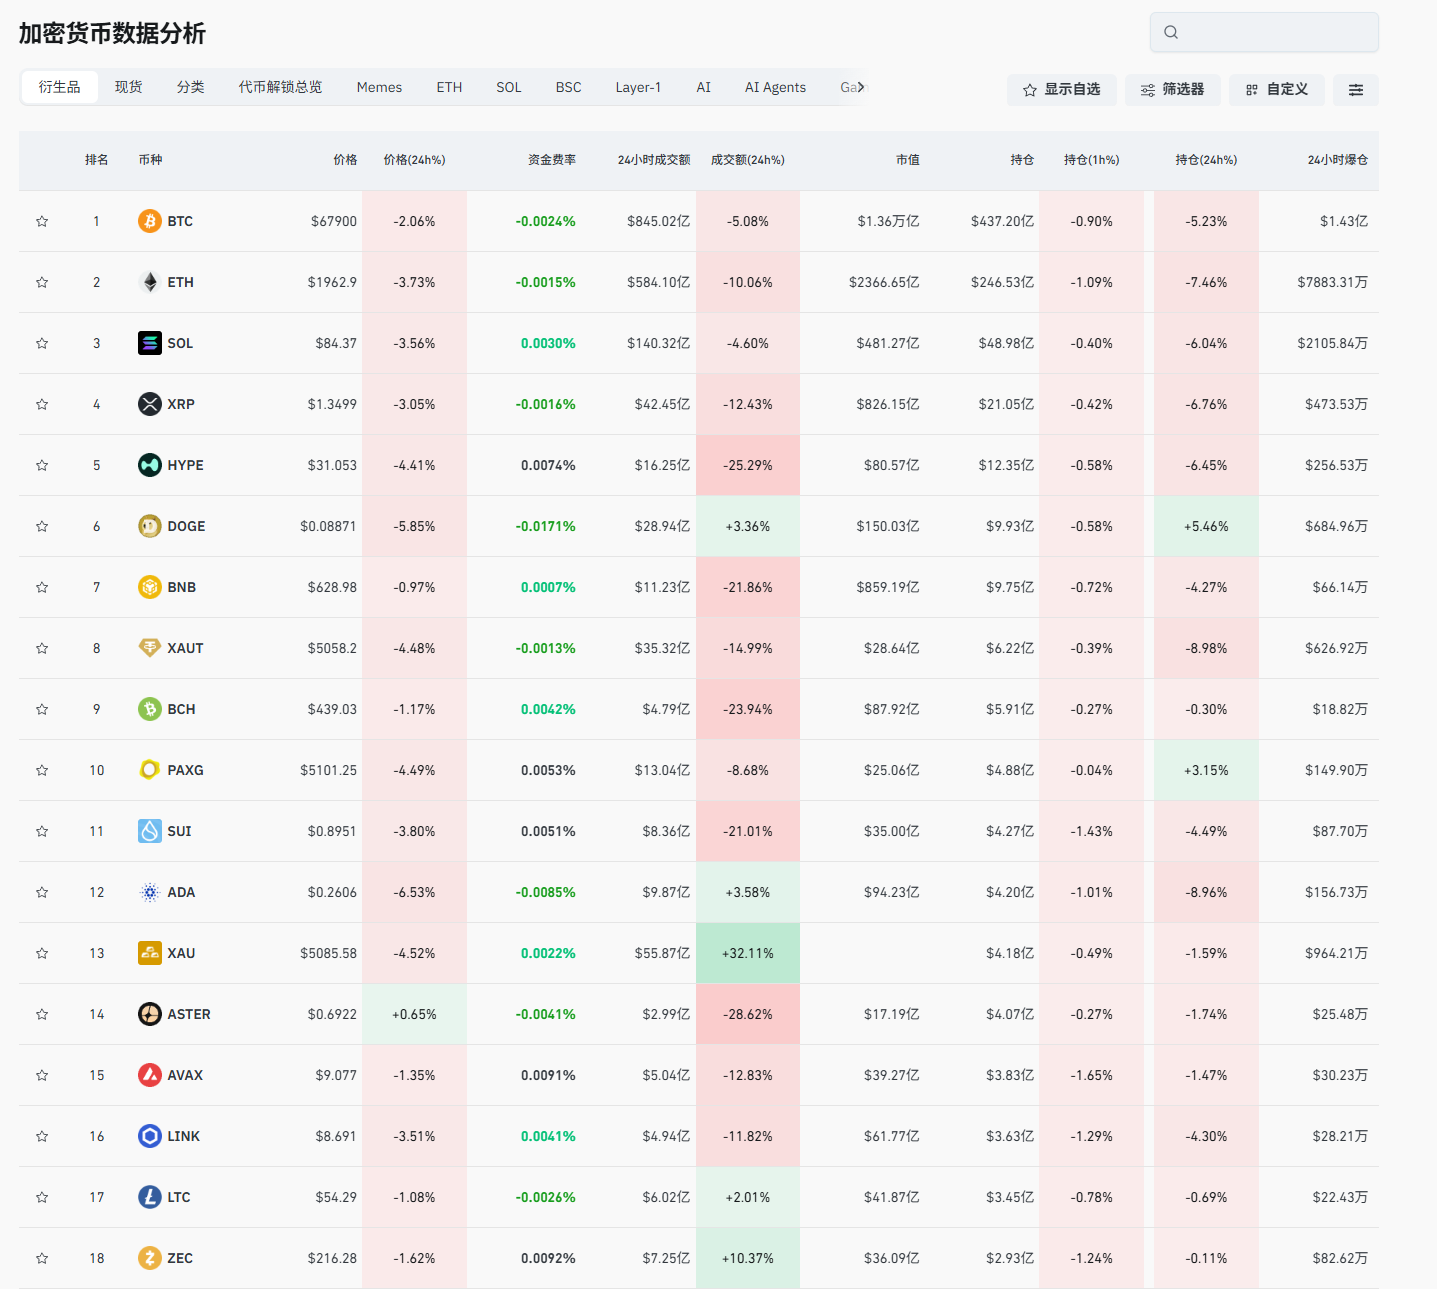Switch to the 现货 tab

pyautogui.click(x=128, y=87)
